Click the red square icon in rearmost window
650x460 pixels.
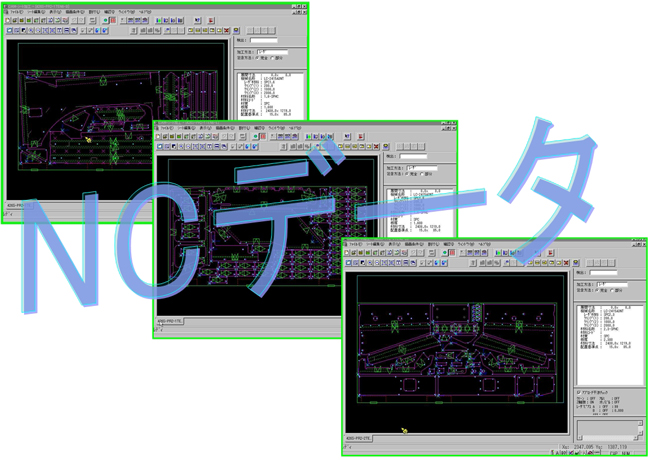(113, 20)
